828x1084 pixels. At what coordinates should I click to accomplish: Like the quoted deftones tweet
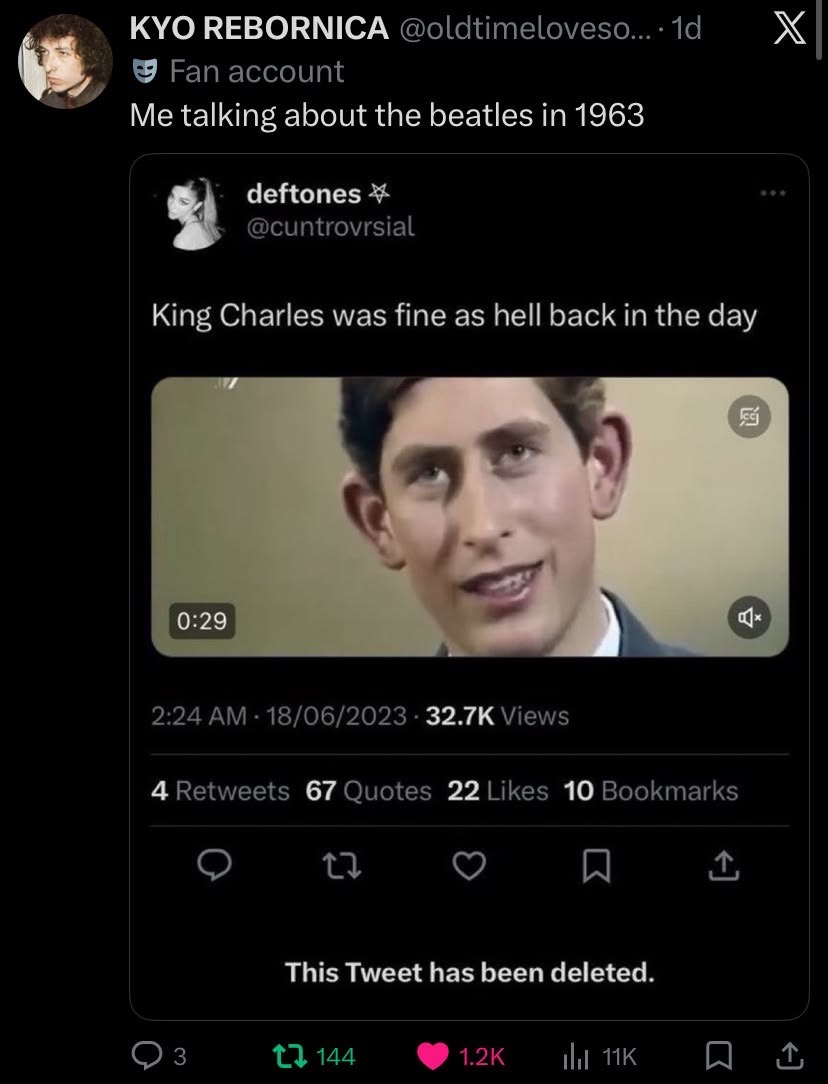coord(469,866)
